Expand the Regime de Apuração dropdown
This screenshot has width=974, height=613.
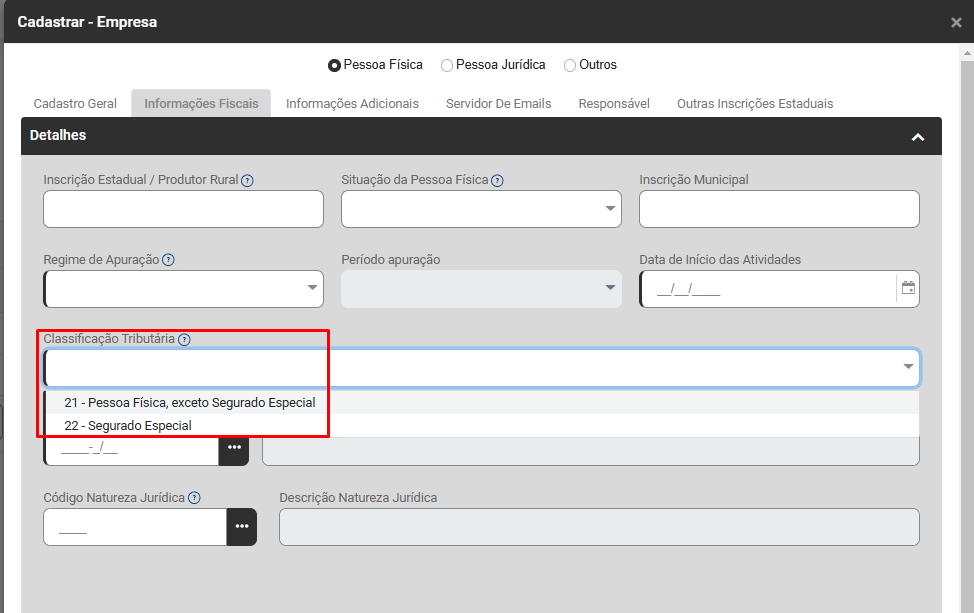tap(183, 289)
